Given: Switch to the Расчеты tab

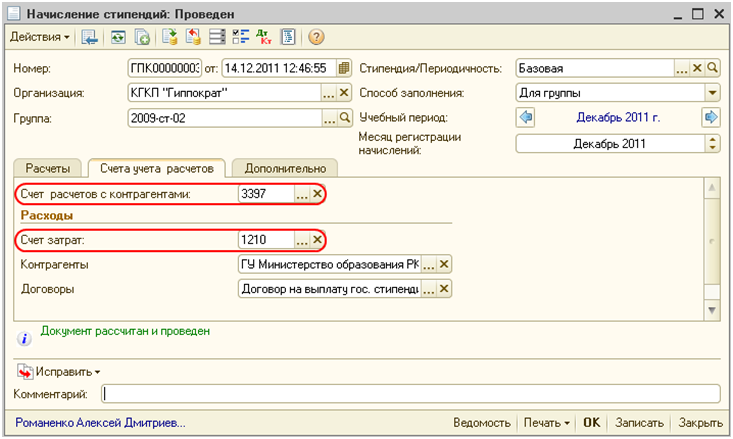Looking at the screenshot, I should pyautogui.click(x=48, y=169).
